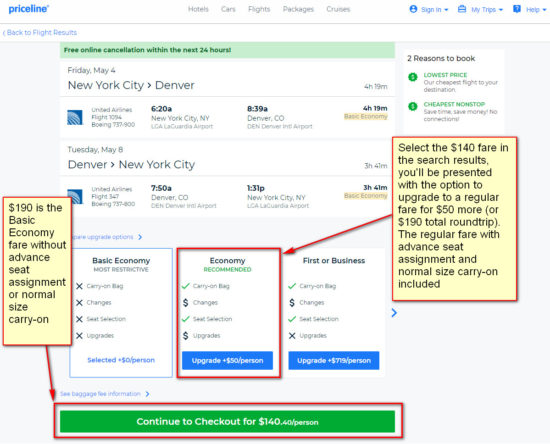Click New York City > Denver heading

tap(131, 85)
